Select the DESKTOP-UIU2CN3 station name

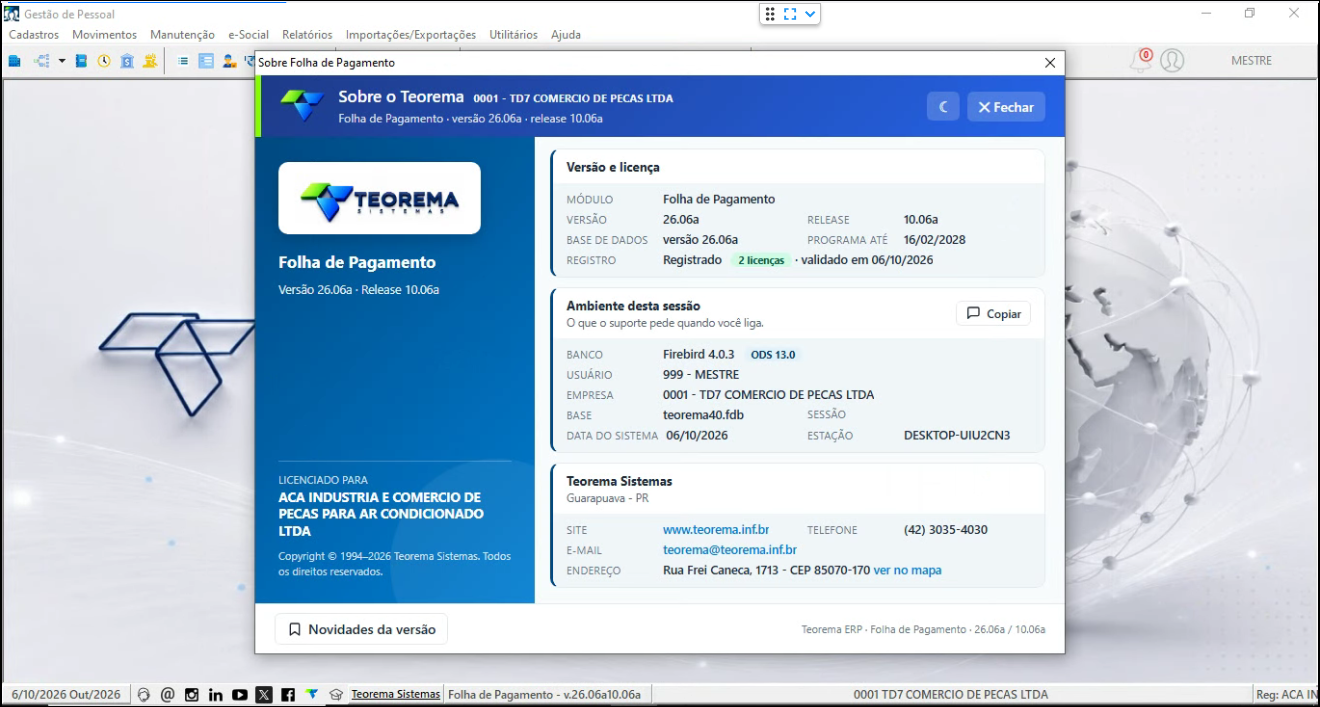coord(957,435)
